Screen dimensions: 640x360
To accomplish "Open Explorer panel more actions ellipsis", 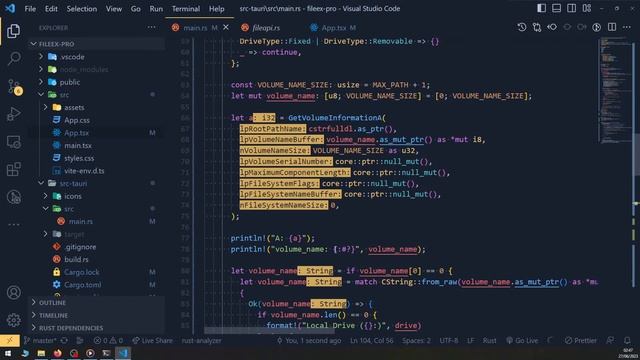I will (151, 27).
